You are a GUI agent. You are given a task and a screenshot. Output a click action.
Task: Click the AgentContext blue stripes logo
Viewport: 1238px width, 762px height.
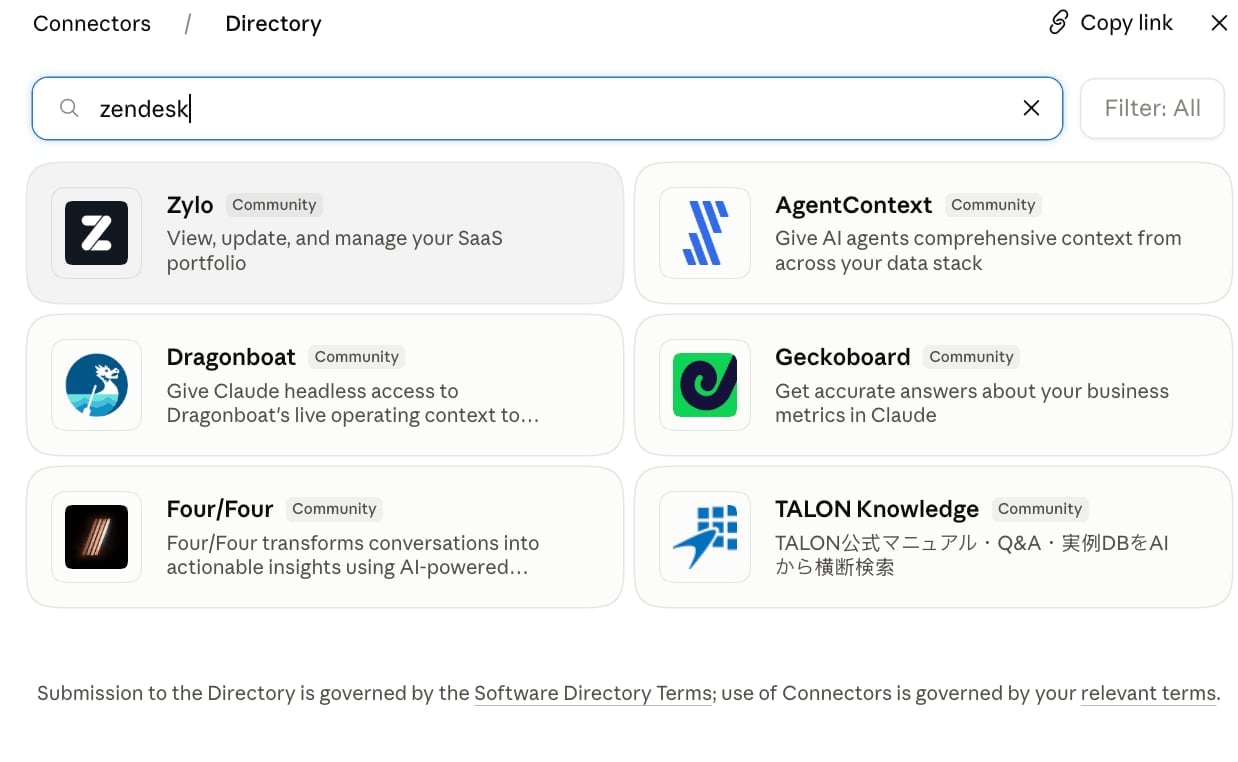705,233
